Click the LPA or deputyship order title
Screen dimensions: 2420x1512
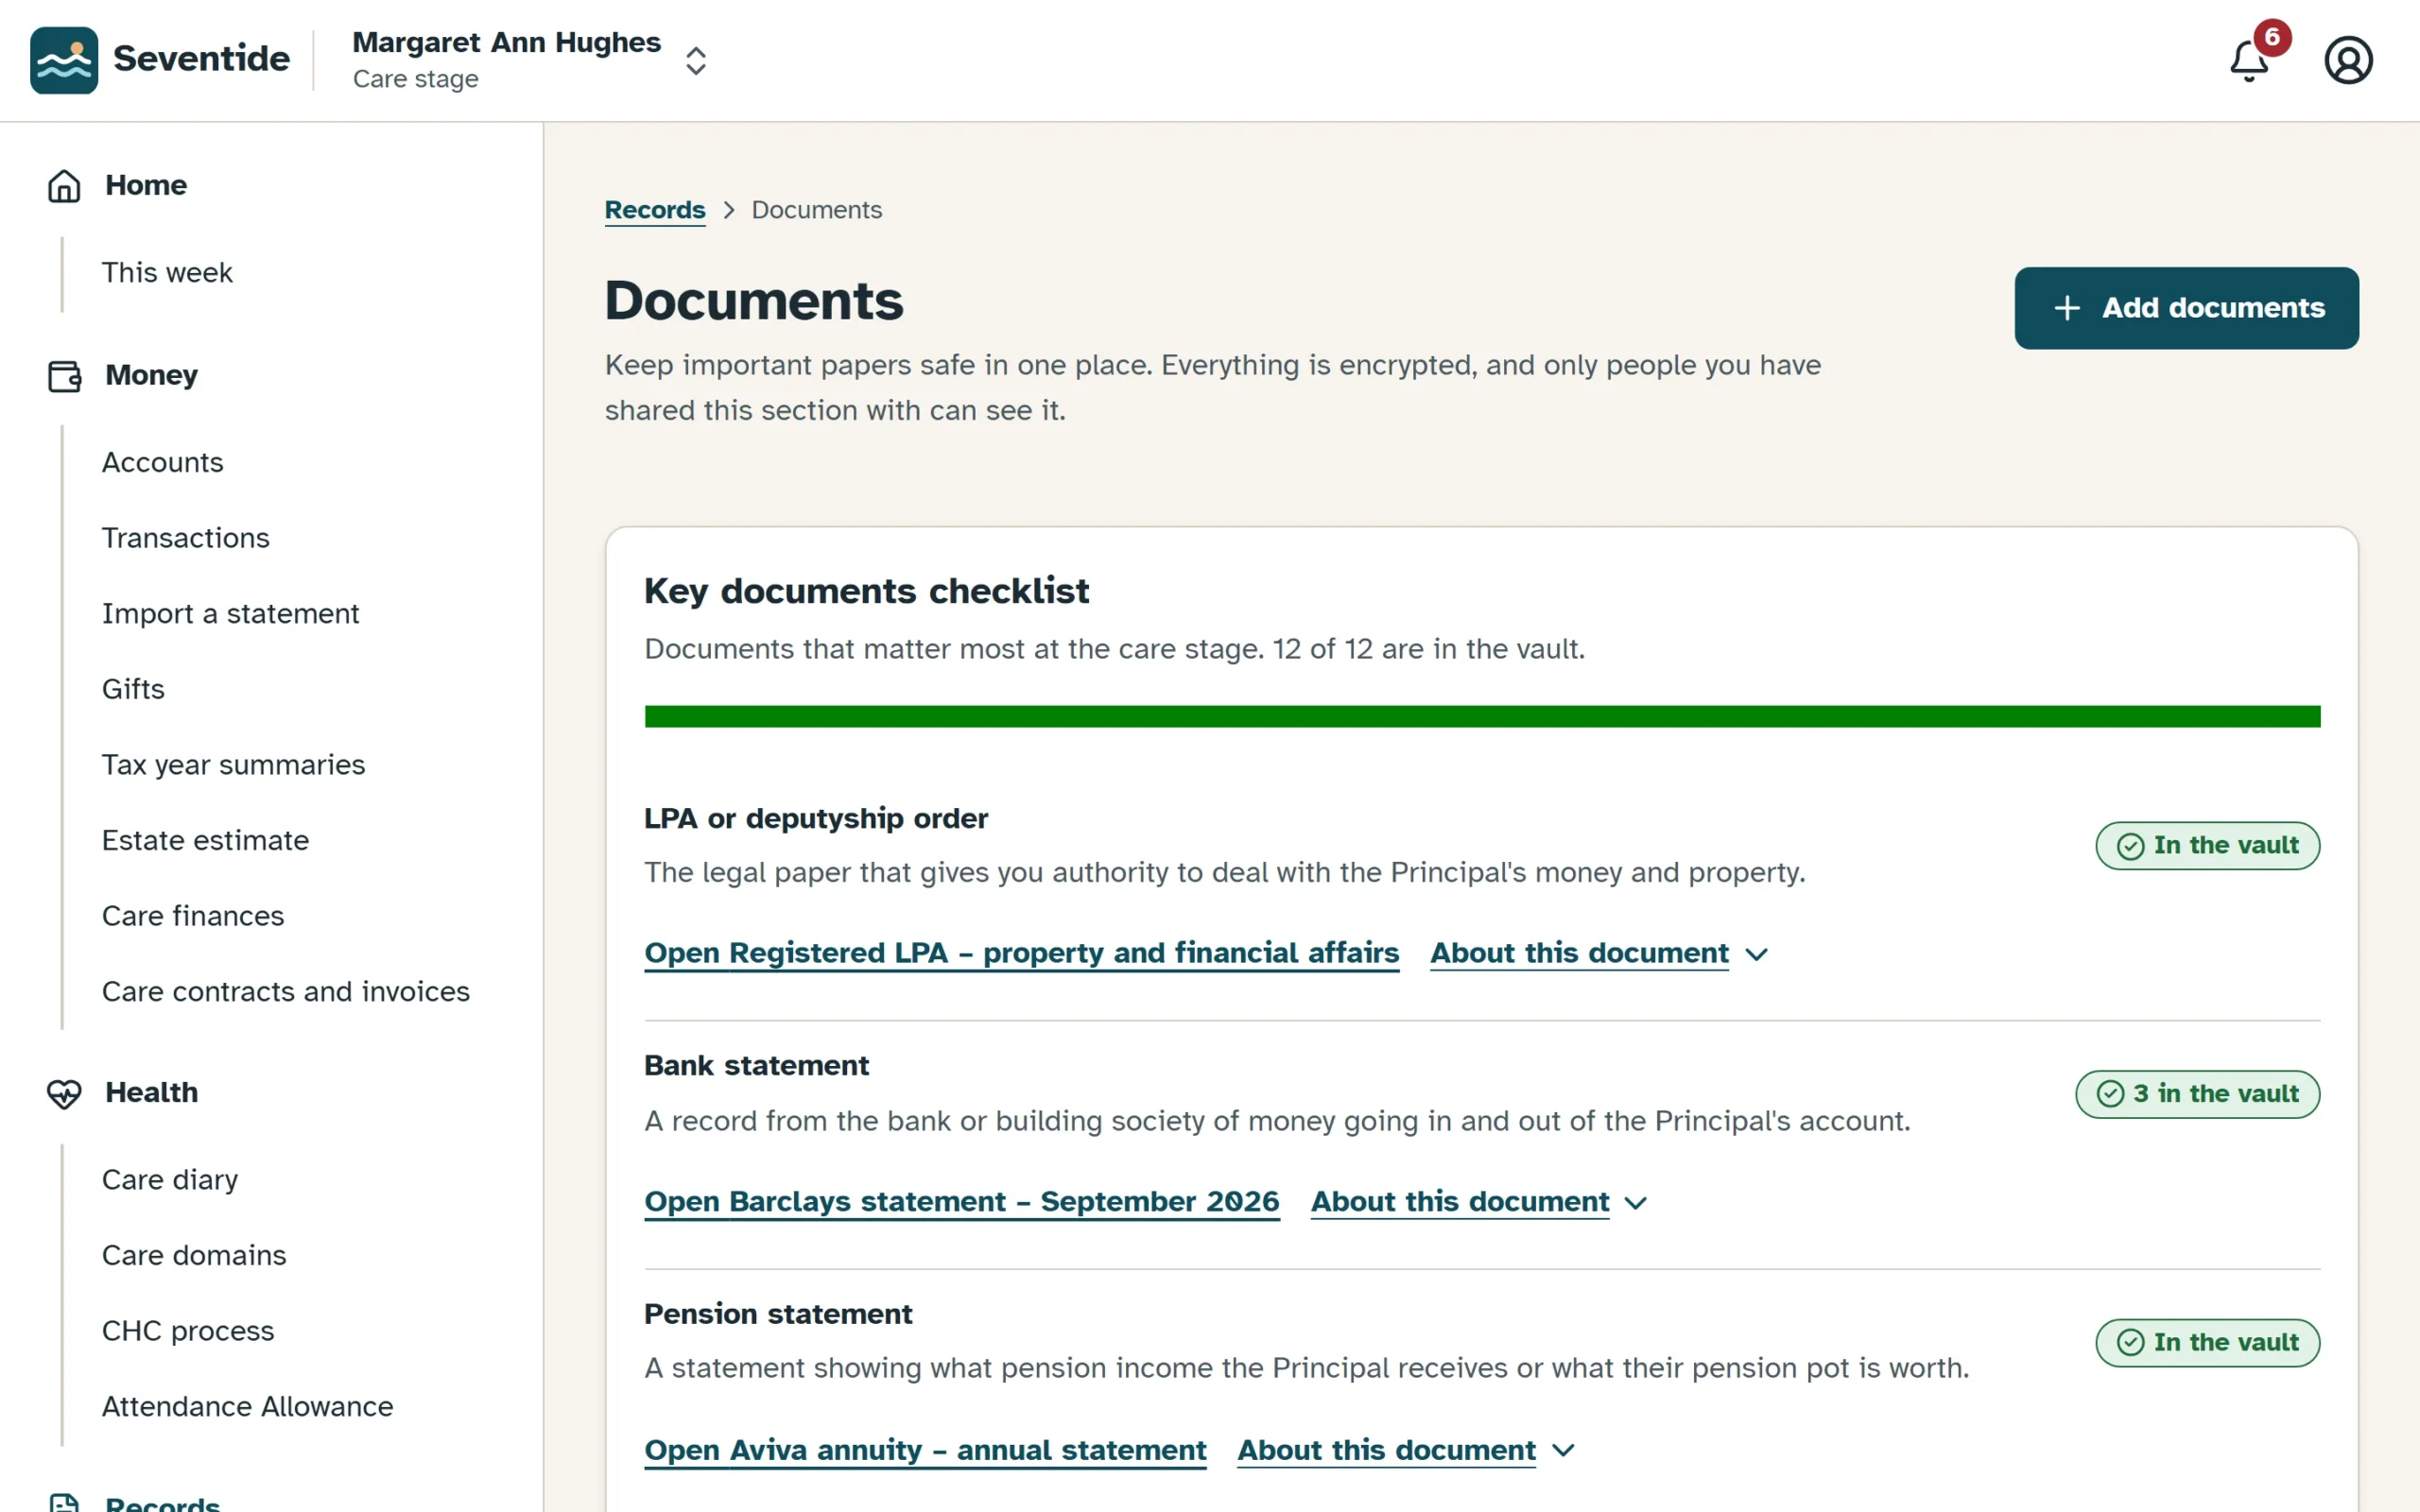[816, 819]
